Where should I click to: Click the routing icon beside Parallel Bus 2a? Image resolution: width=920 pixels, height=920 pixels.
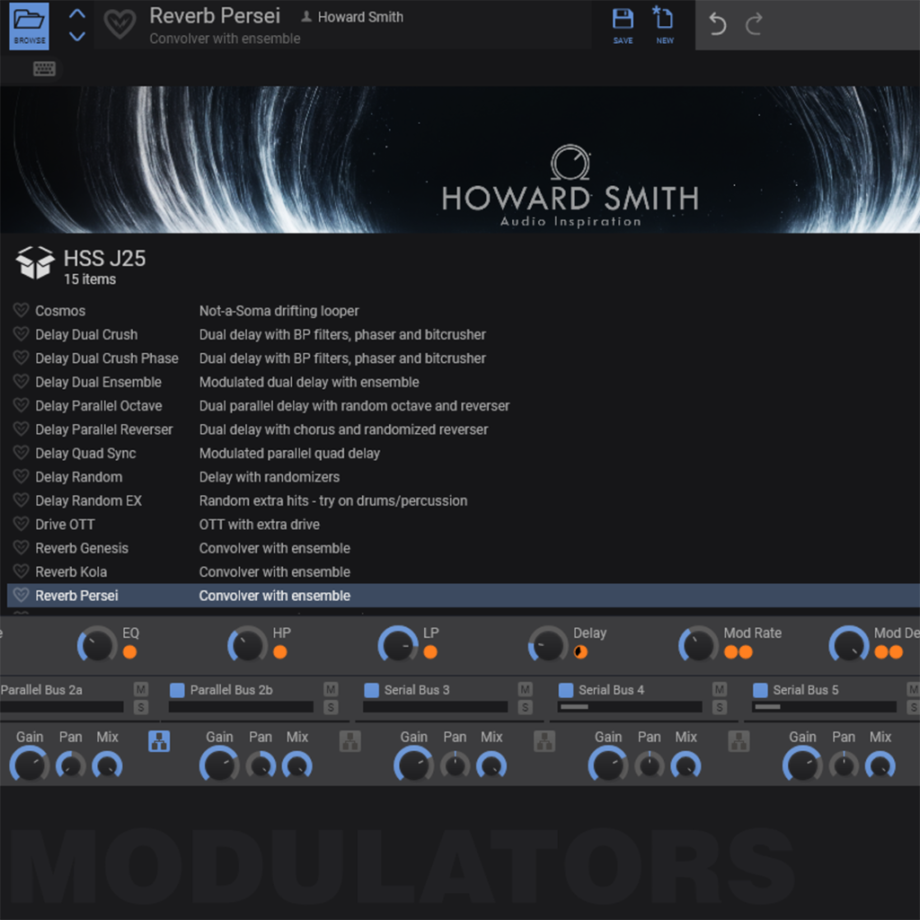pyautogui.click(x=157, y=741)
